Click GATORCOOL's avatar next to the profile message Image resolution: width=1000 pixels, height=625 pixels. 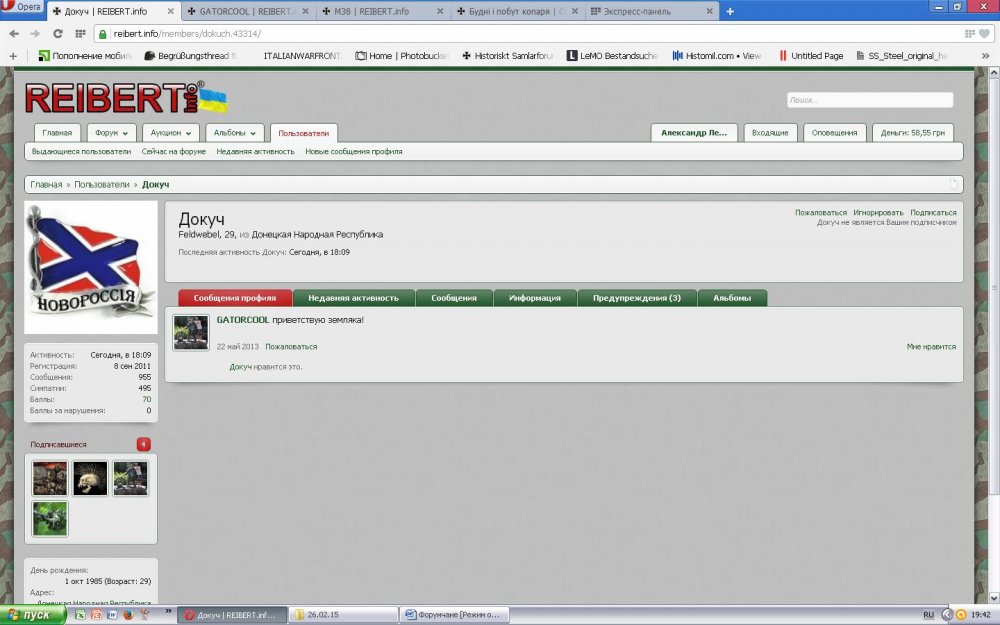pos(191,333)
